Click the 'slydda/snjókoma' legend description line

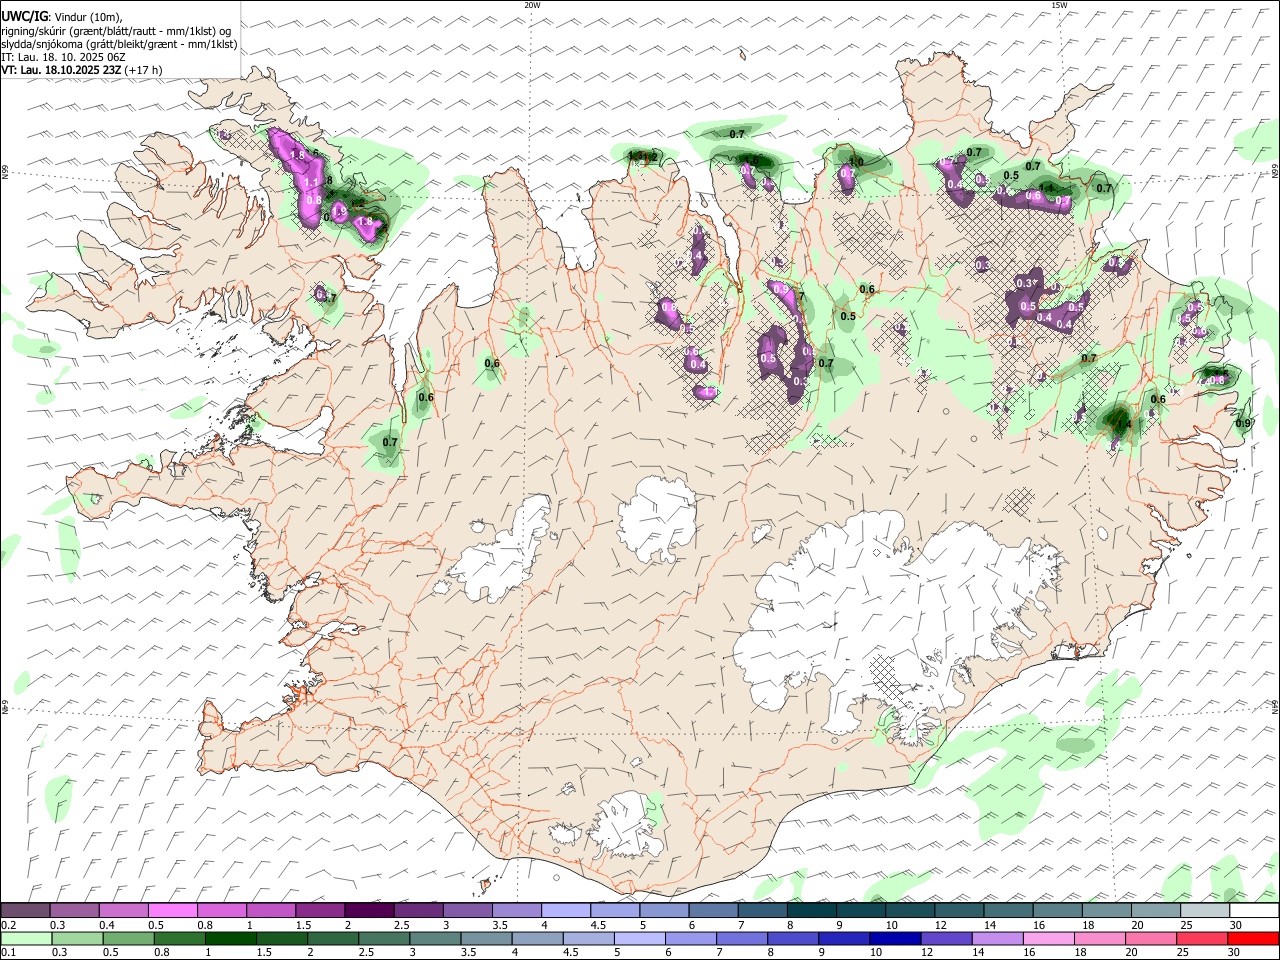click(119, 44)
